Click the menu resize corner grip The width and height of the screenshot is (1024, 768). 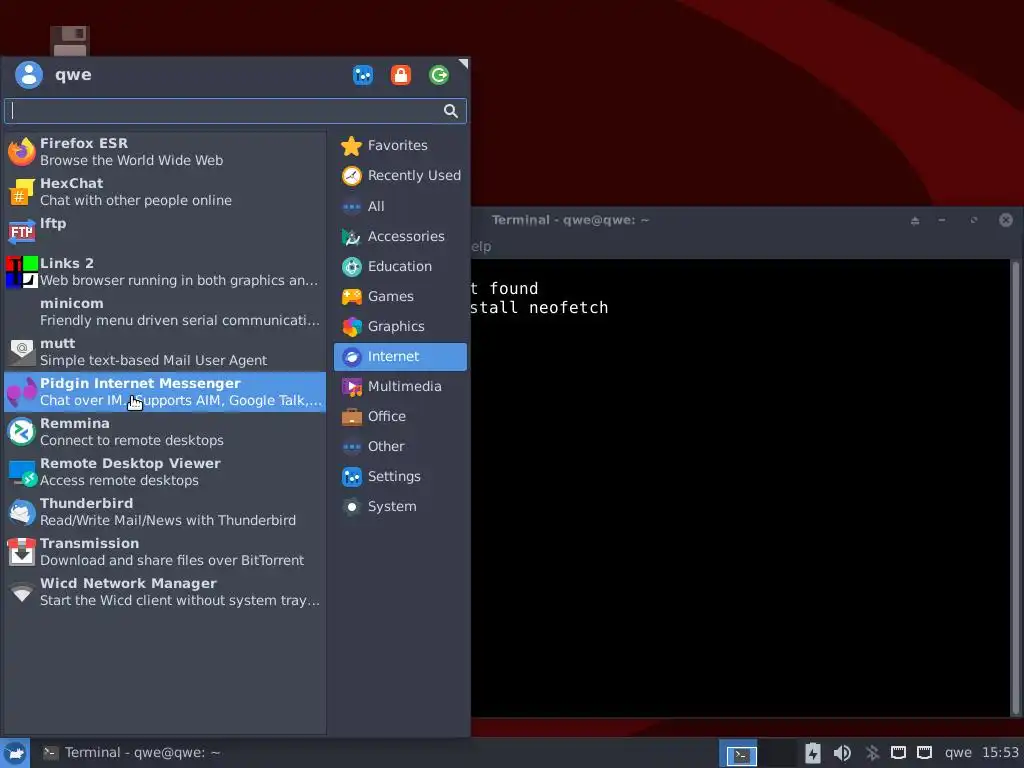[x=463, y=63]
